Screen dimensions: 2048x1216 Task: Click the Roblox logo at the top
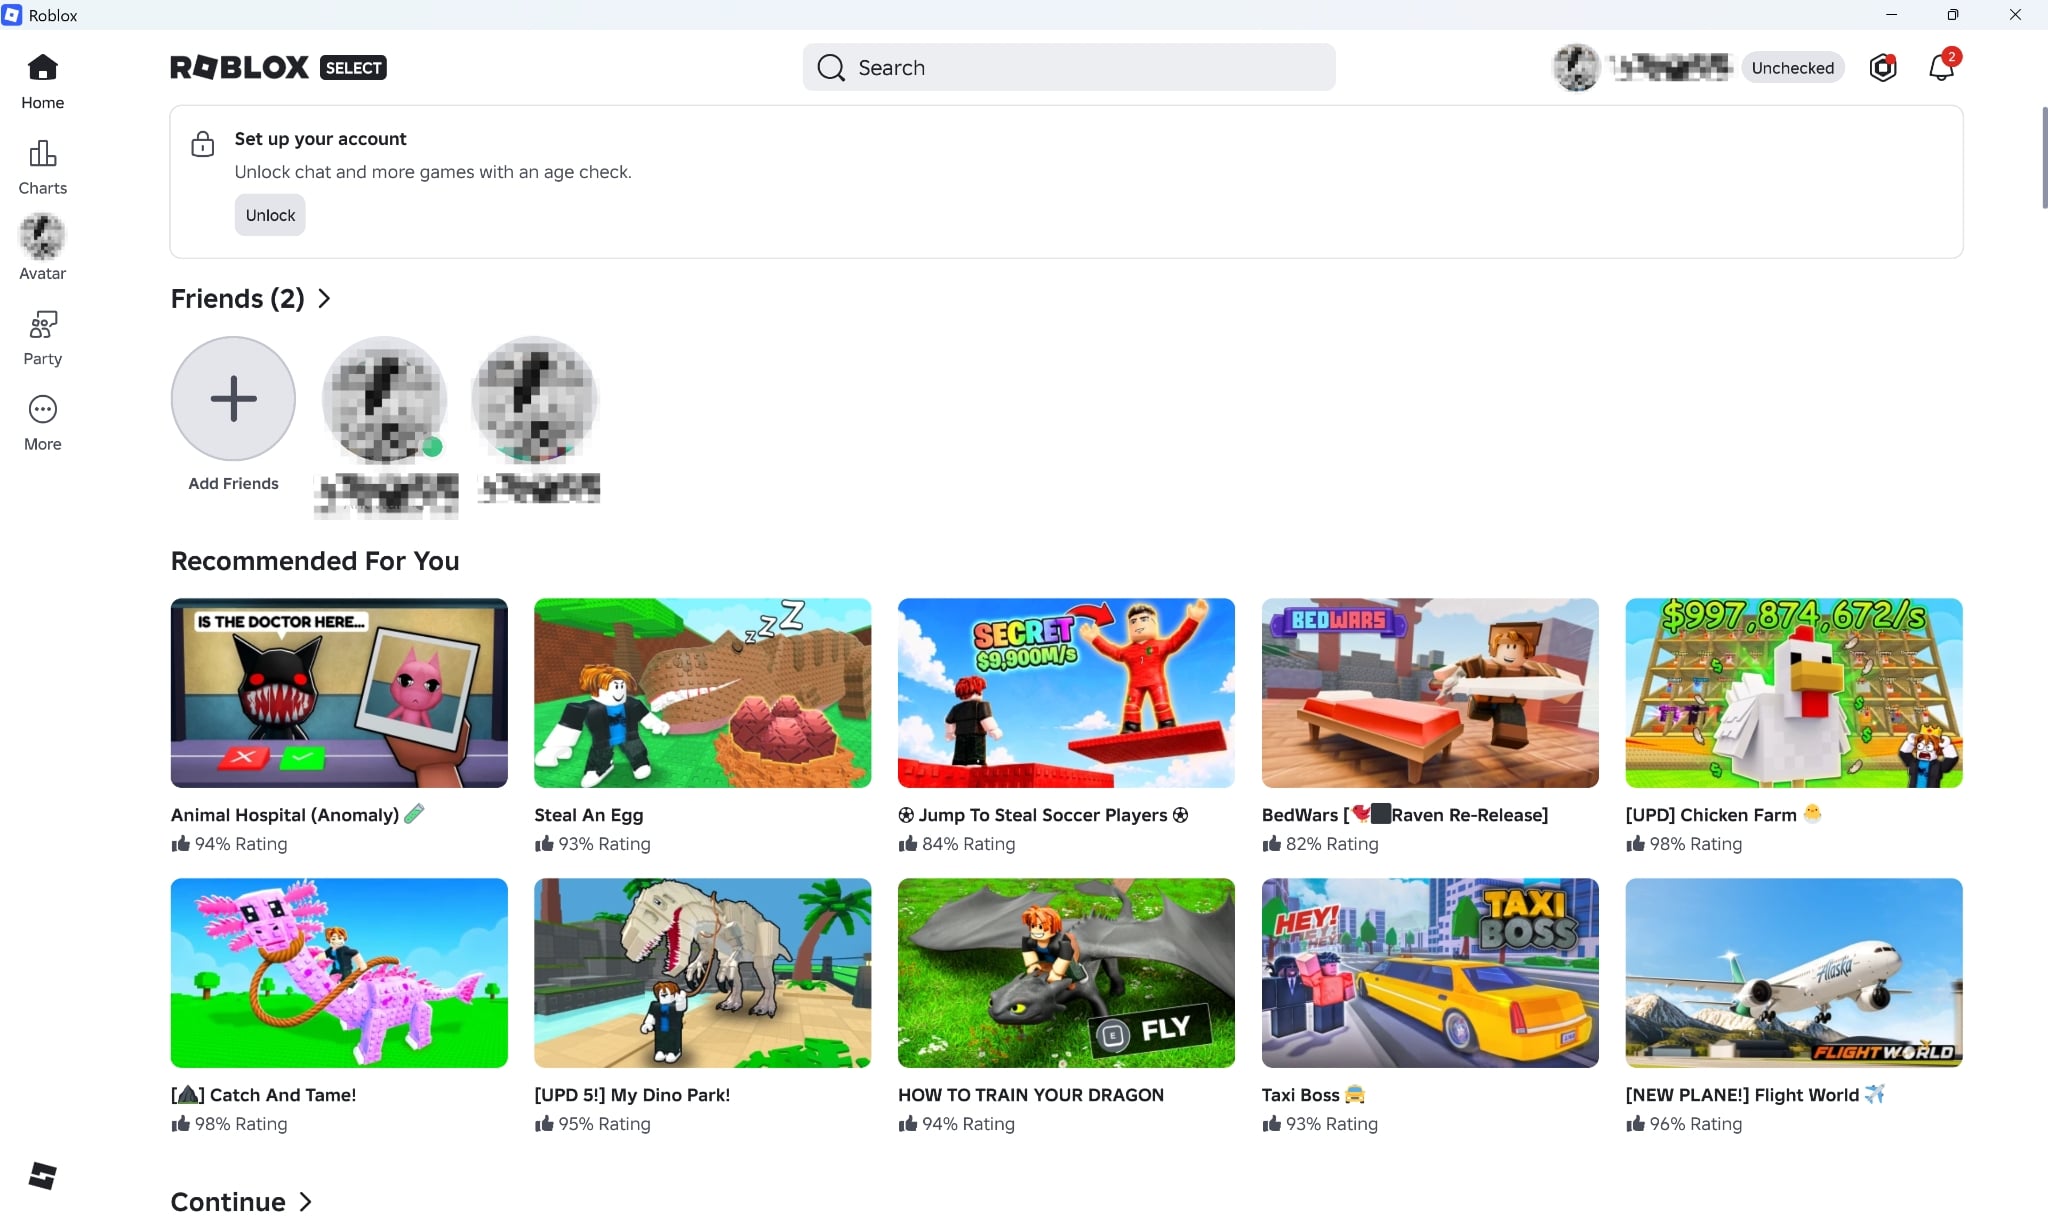pos(239,67)
